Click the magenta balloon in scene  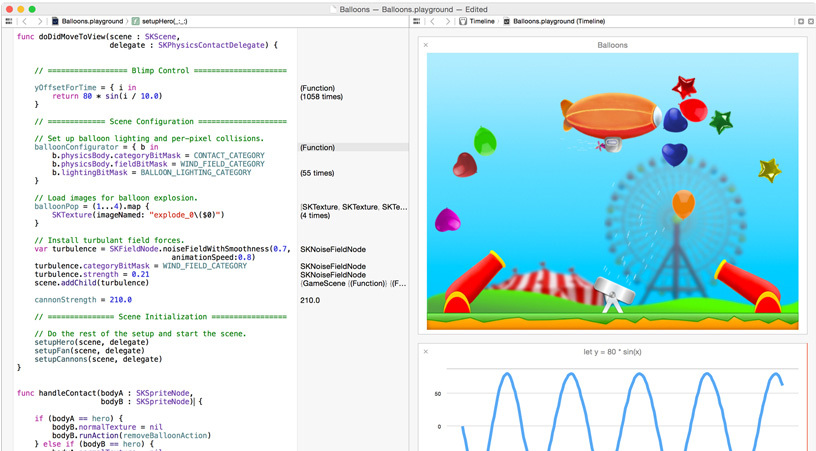point(448,220)
